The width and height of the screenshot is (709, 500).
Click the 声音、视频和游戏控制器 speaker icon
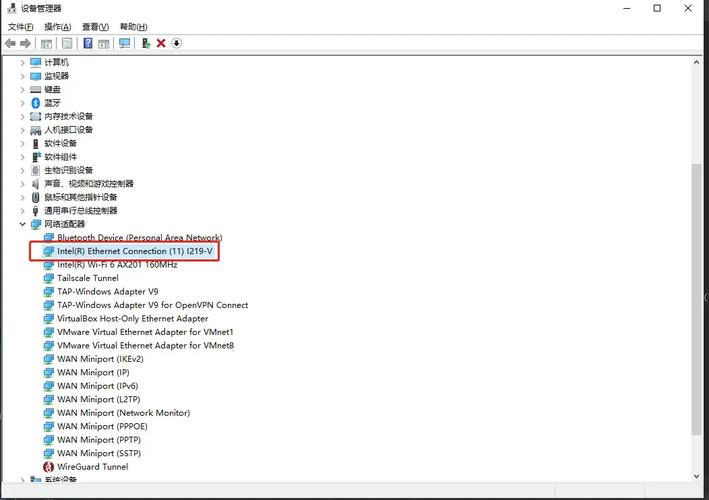[x=36, y=184]
